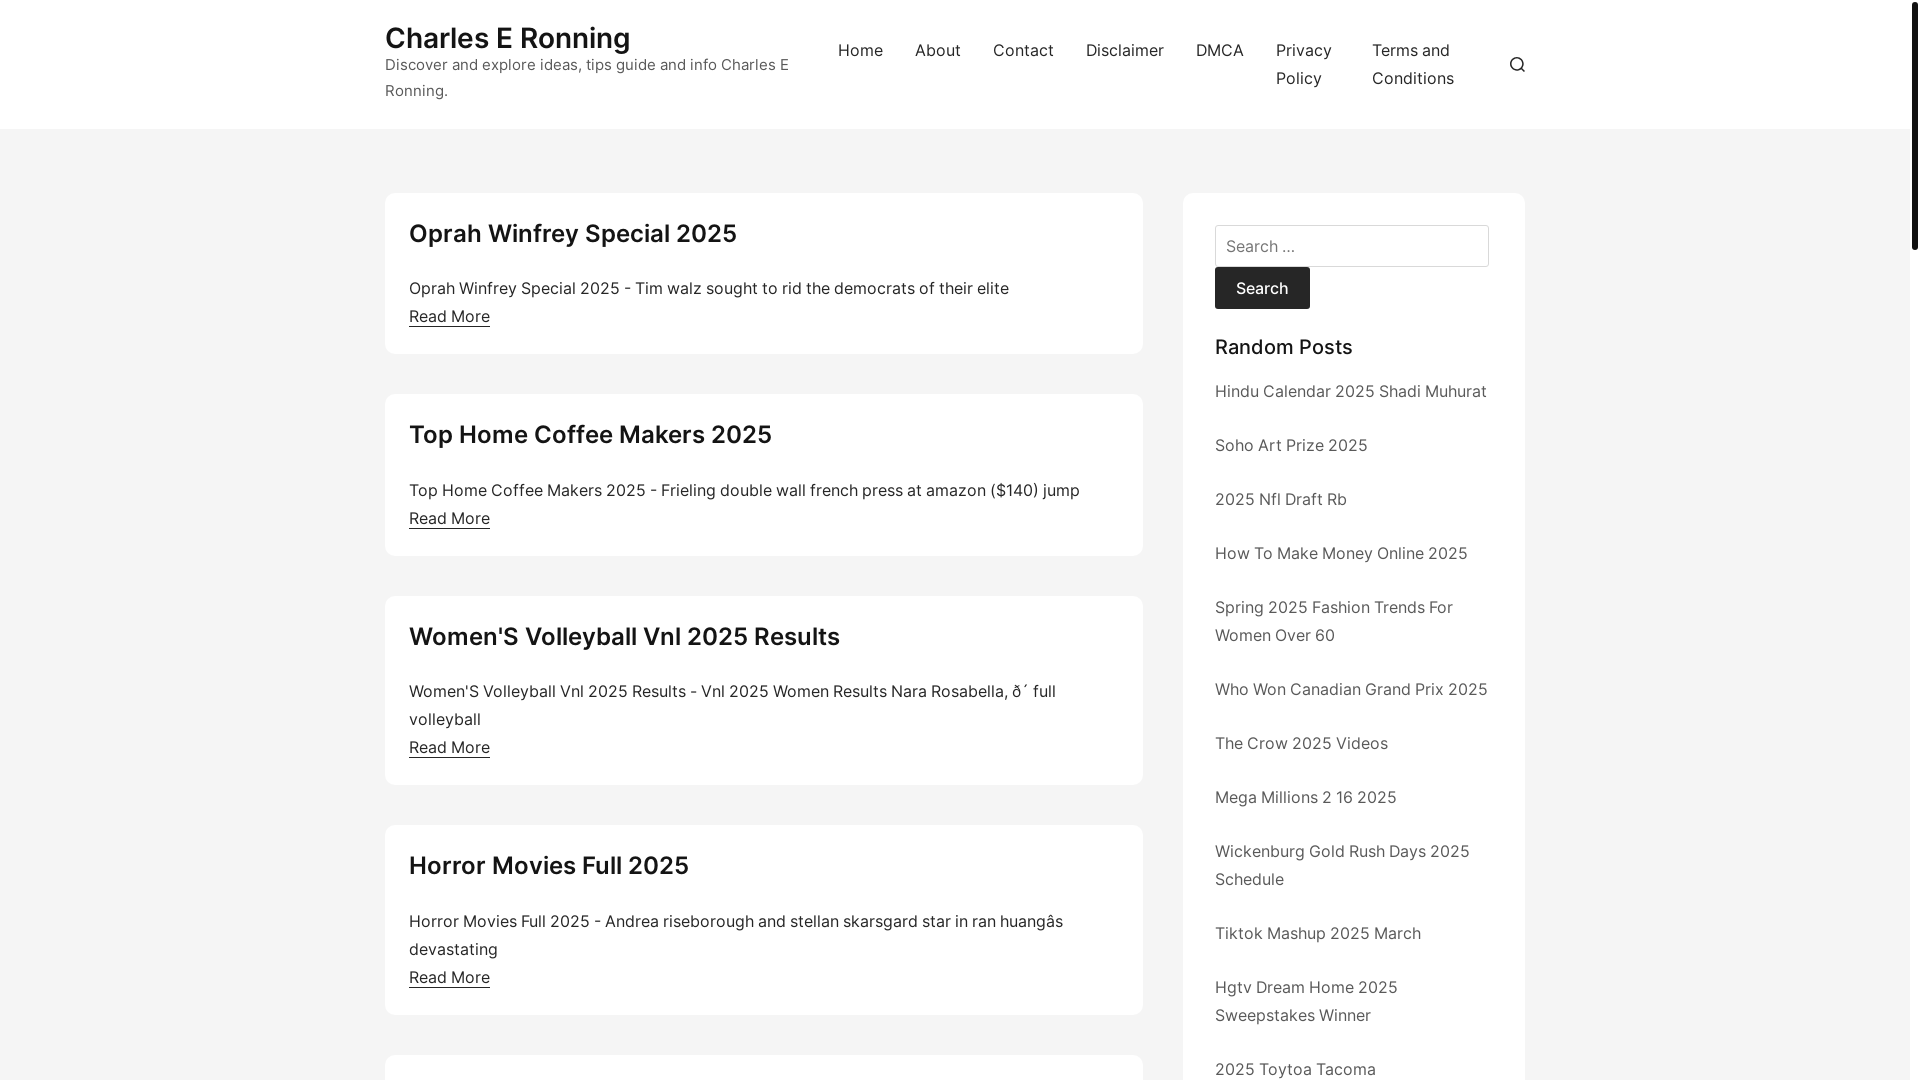Open The Crow 2025 Videos link
Screen dimensions: 1920x1080
[x=1301, y=743]
